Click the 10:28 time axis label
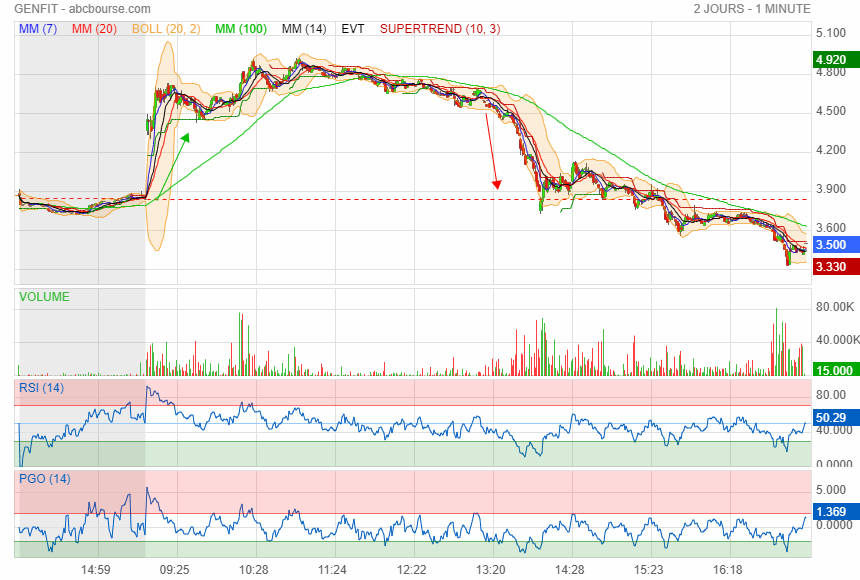This screenshot has width=860, height=580. pyautogui.click(x=253, y=570)
